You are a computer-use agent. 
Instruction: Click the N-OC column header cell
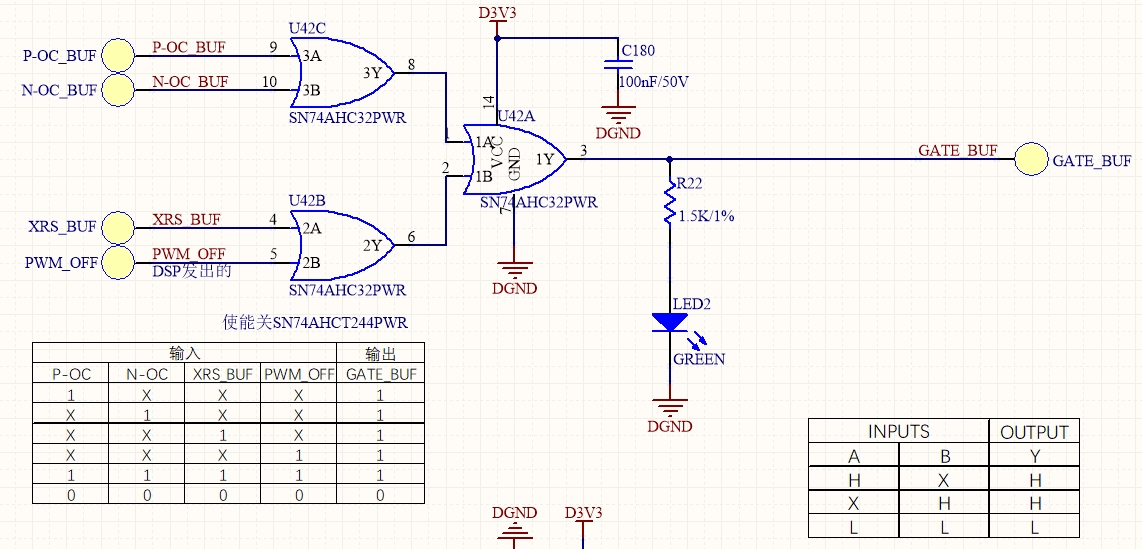pyautogui.click(x=146, y=375)
